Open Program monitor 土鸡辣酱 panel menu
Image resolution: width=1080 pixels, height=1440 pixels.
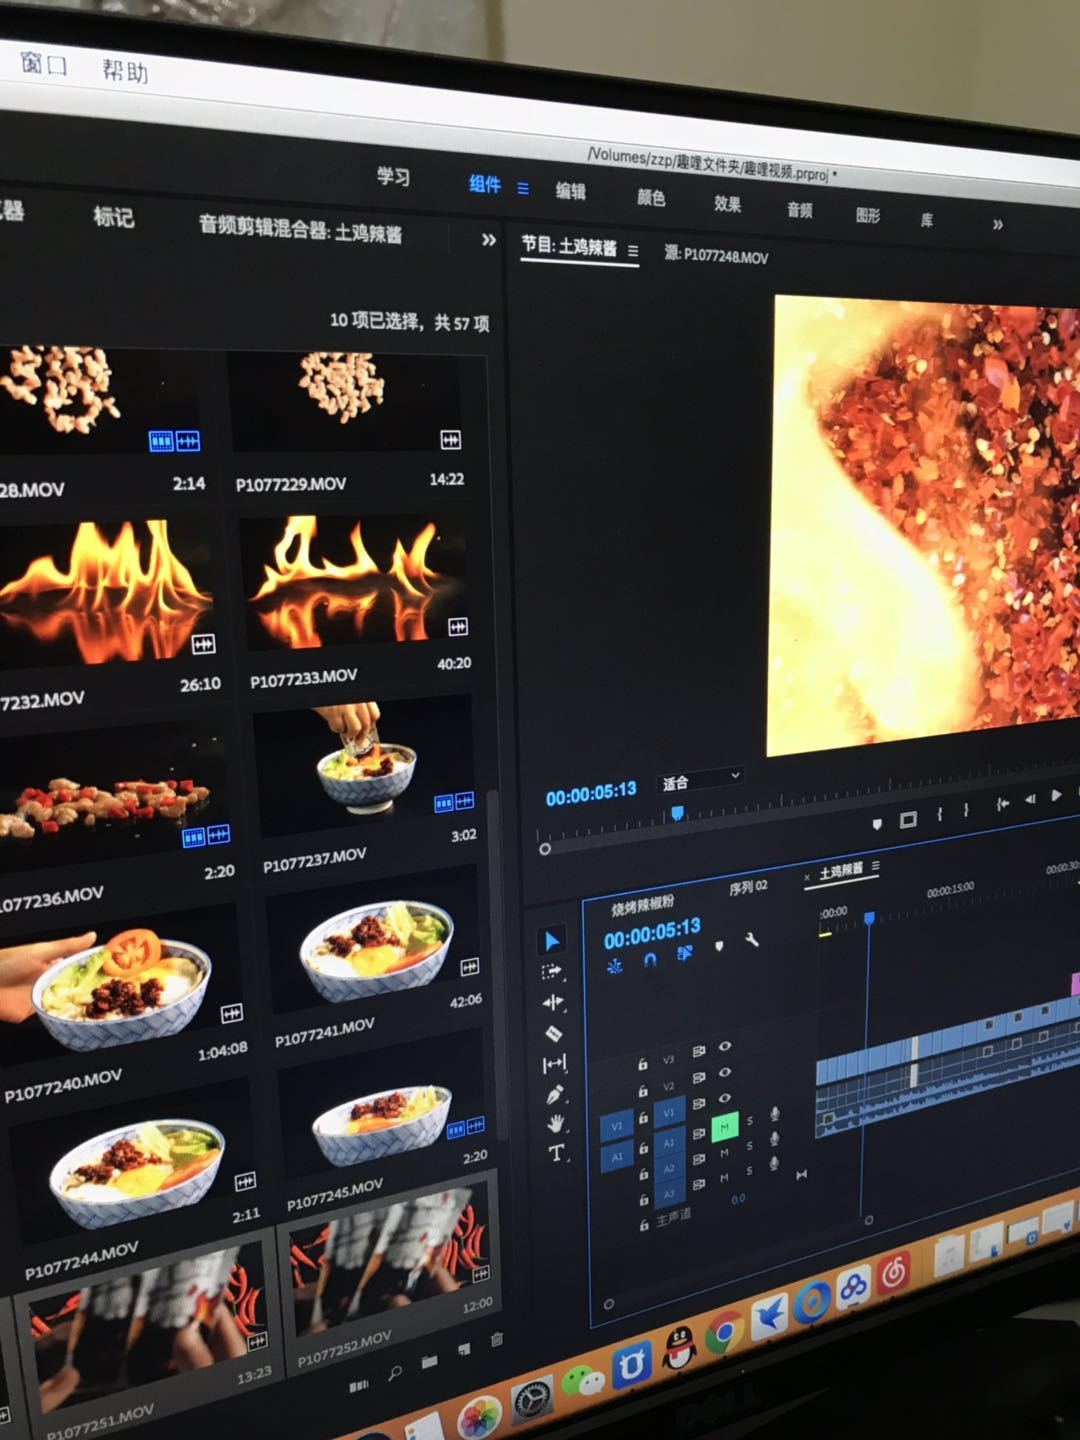coord(633,251)
